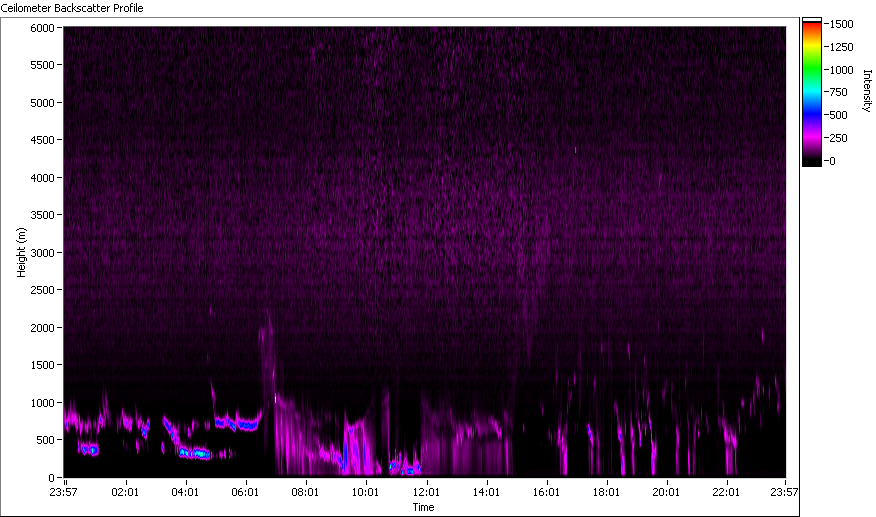
Task: Select the 5000 height tick label
Action: (42, 103)
